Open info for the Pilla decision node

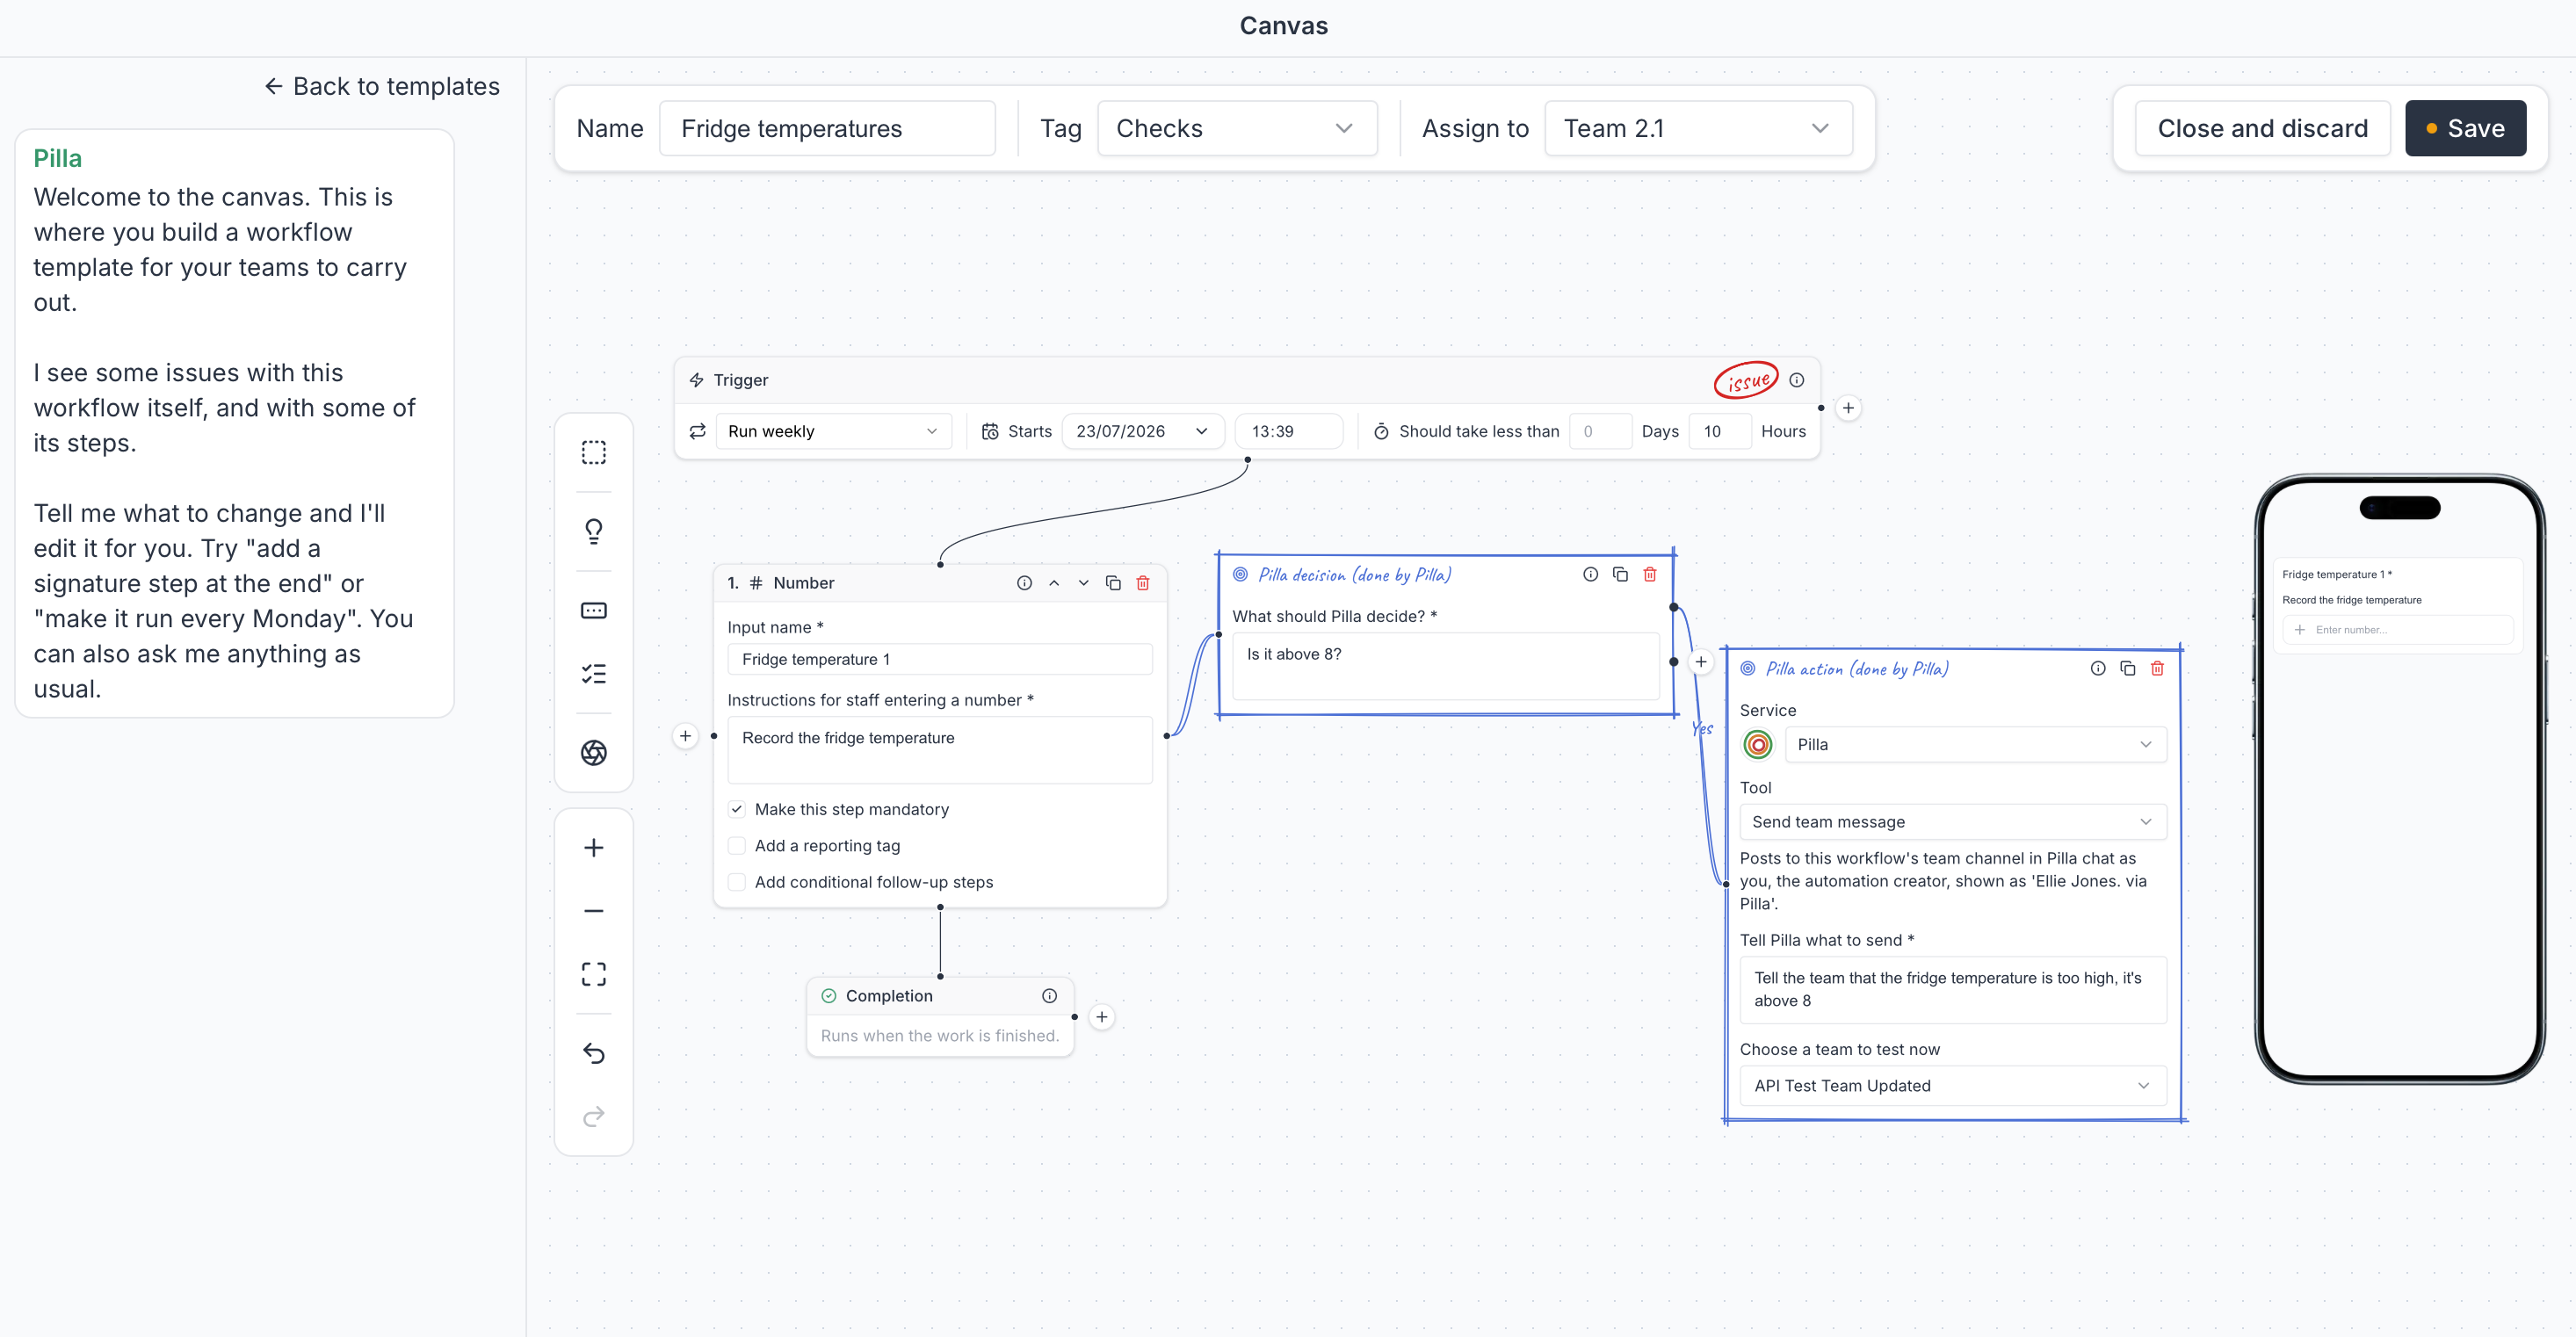[1590, 574]
